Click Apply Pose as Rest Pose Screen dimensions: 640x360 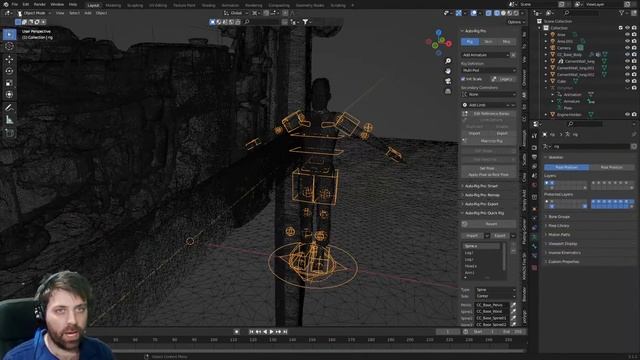tap(489, 174)
